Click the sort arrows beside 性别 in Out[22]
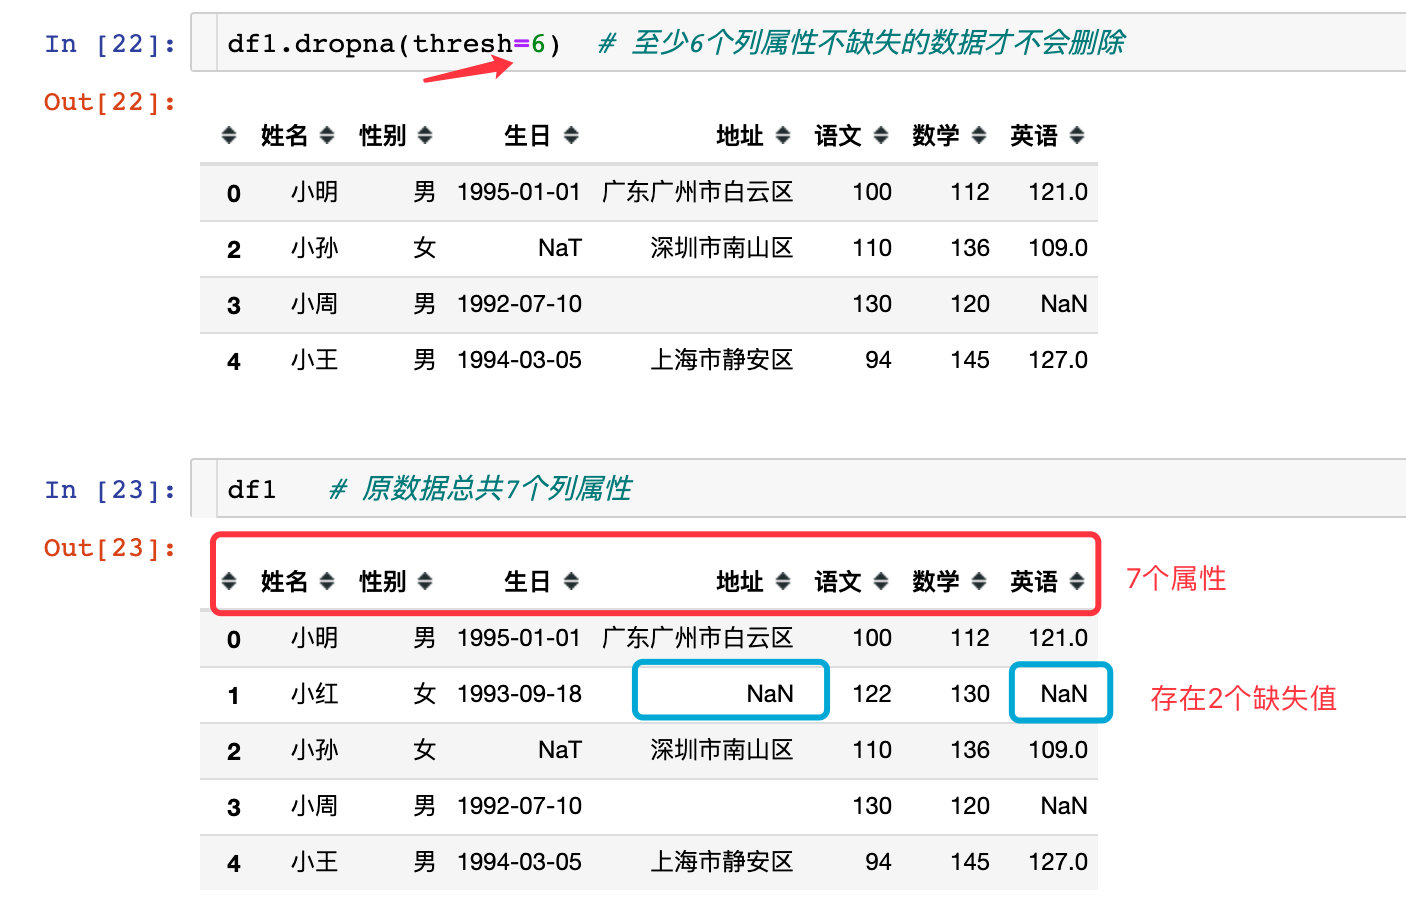1406x908 pixels. point(426,136)
